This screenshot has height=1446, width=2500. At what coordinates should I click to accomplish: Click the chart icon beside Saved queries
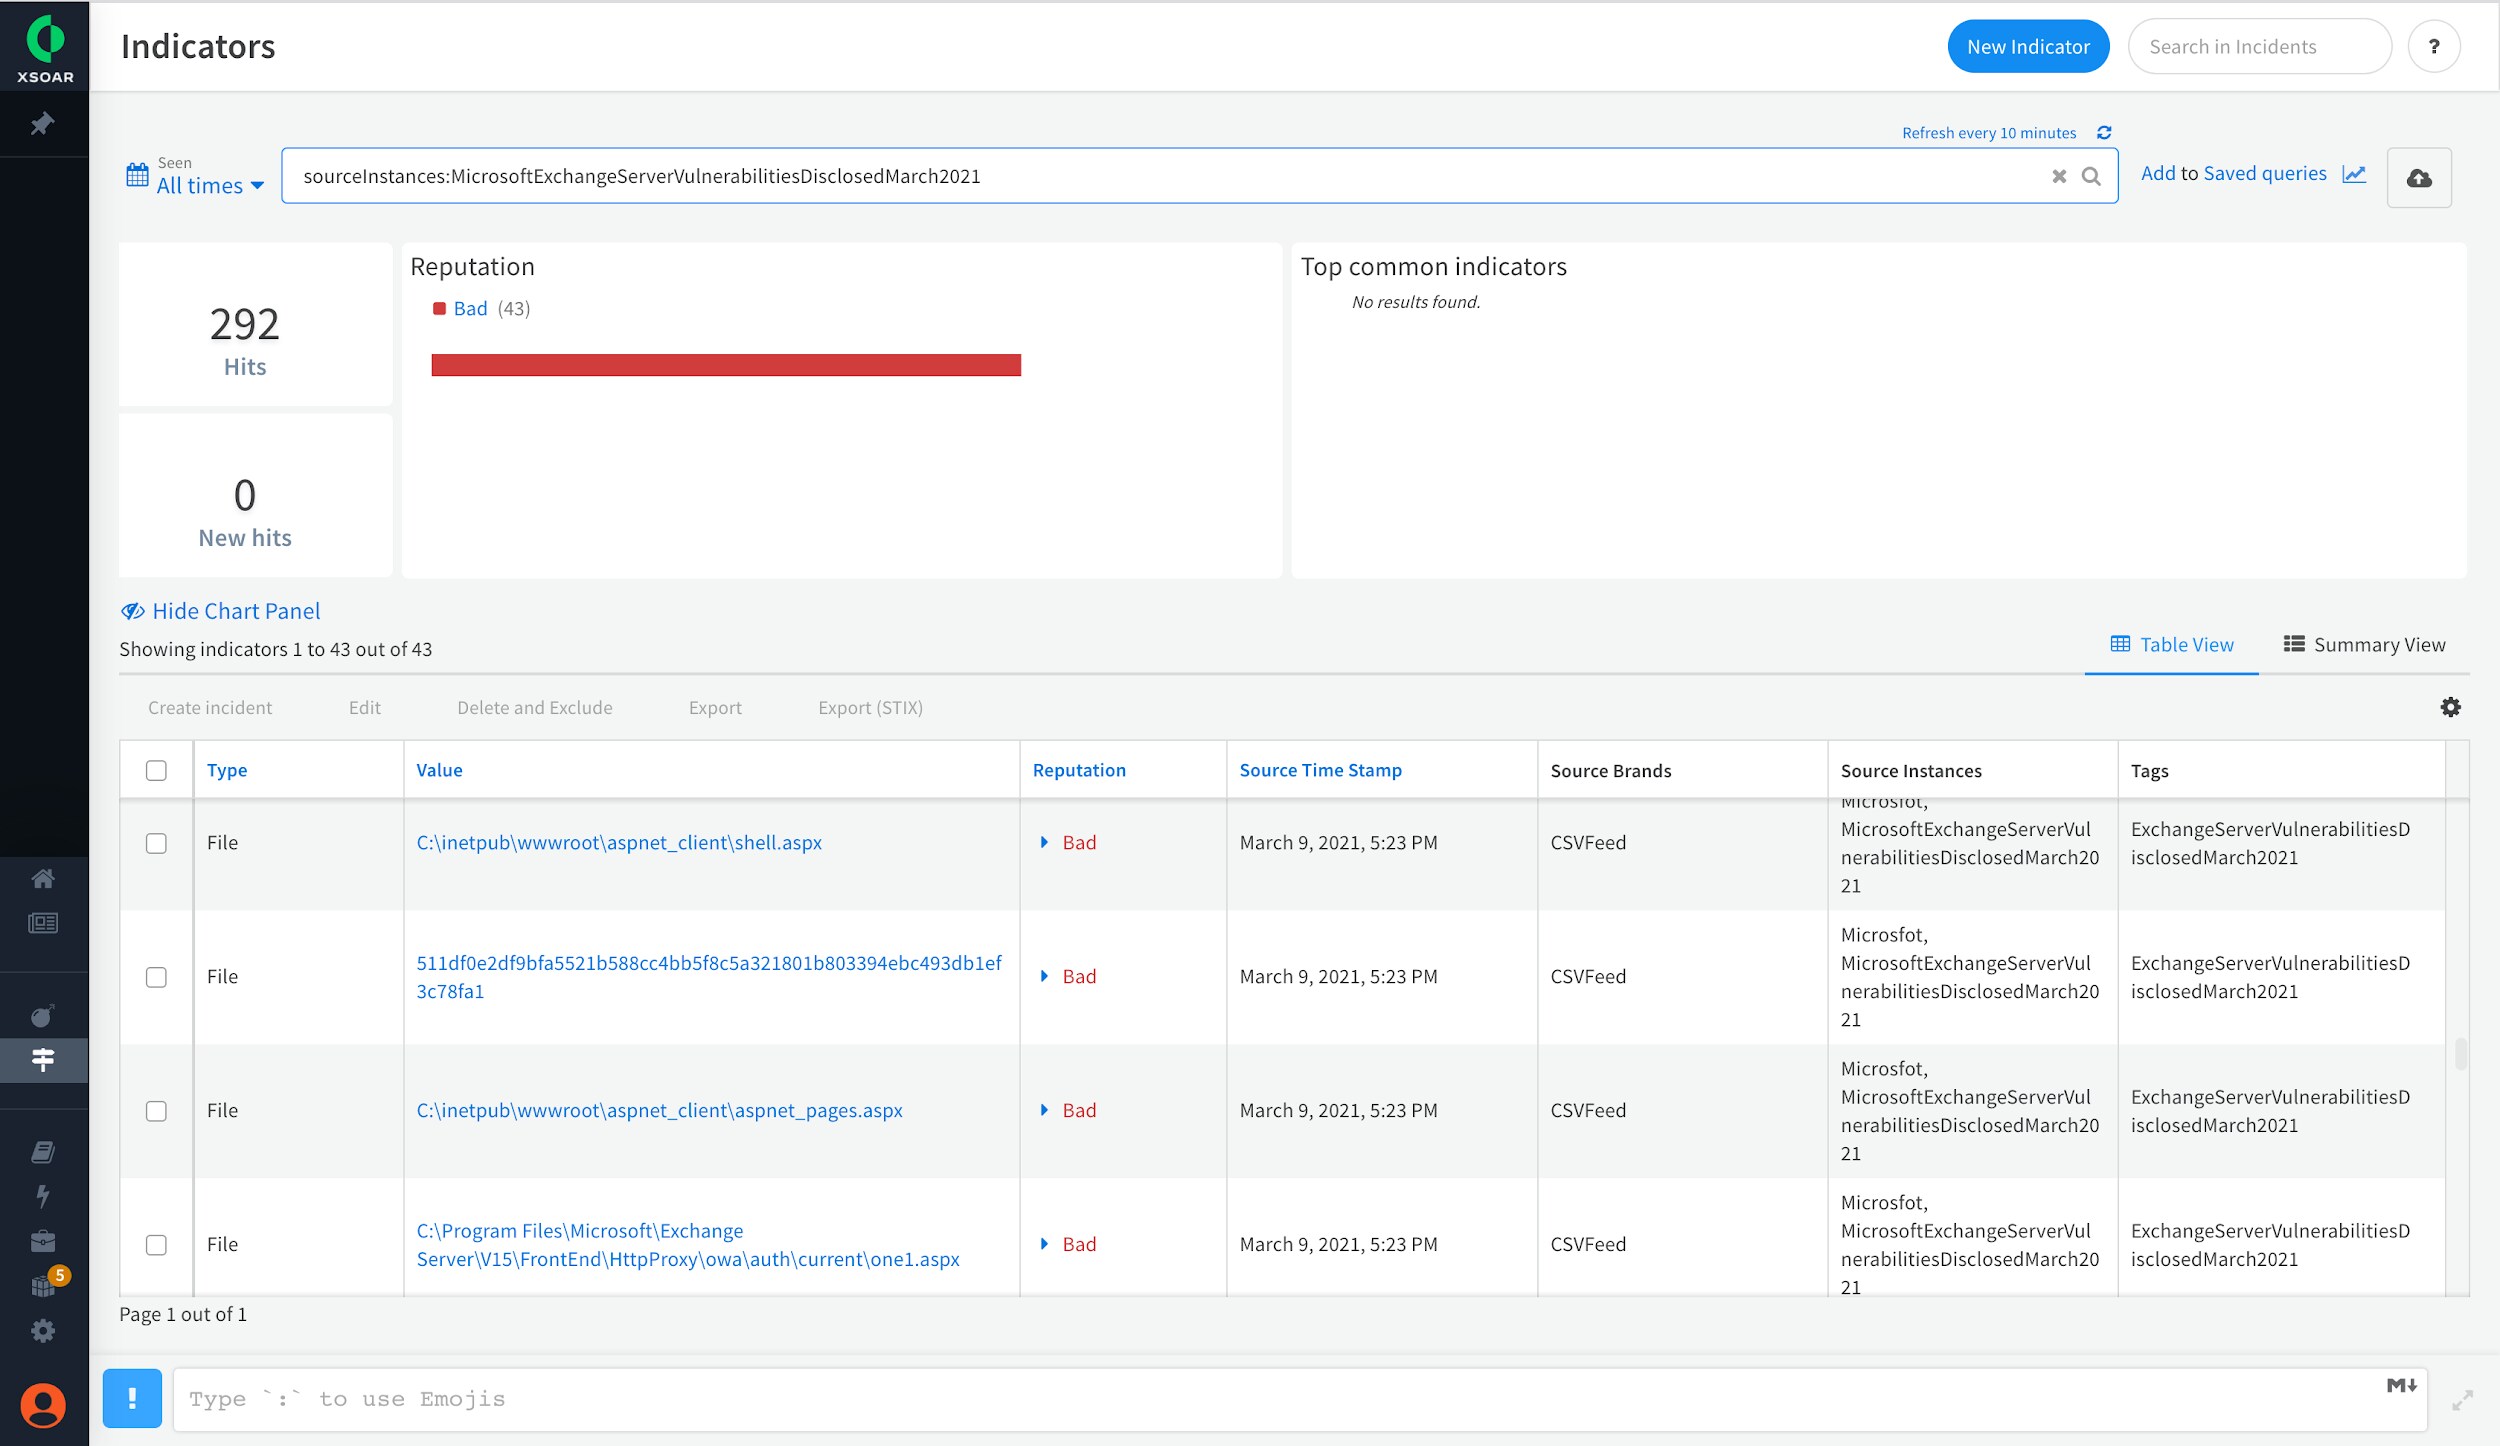click(x=2354, y=174)
